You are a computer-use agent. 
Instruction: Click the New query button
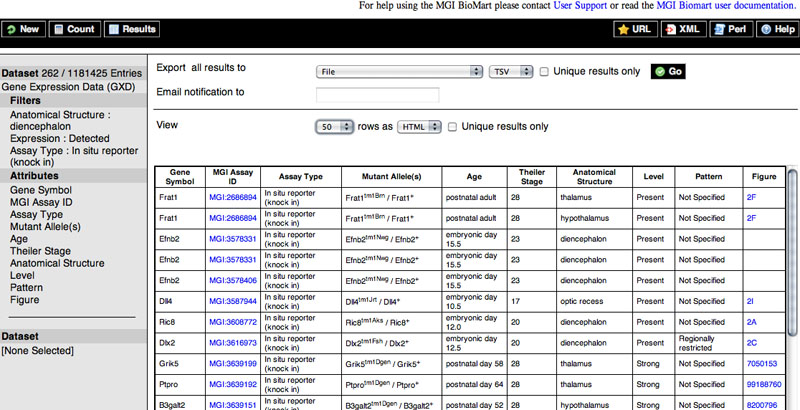(23, 29)
